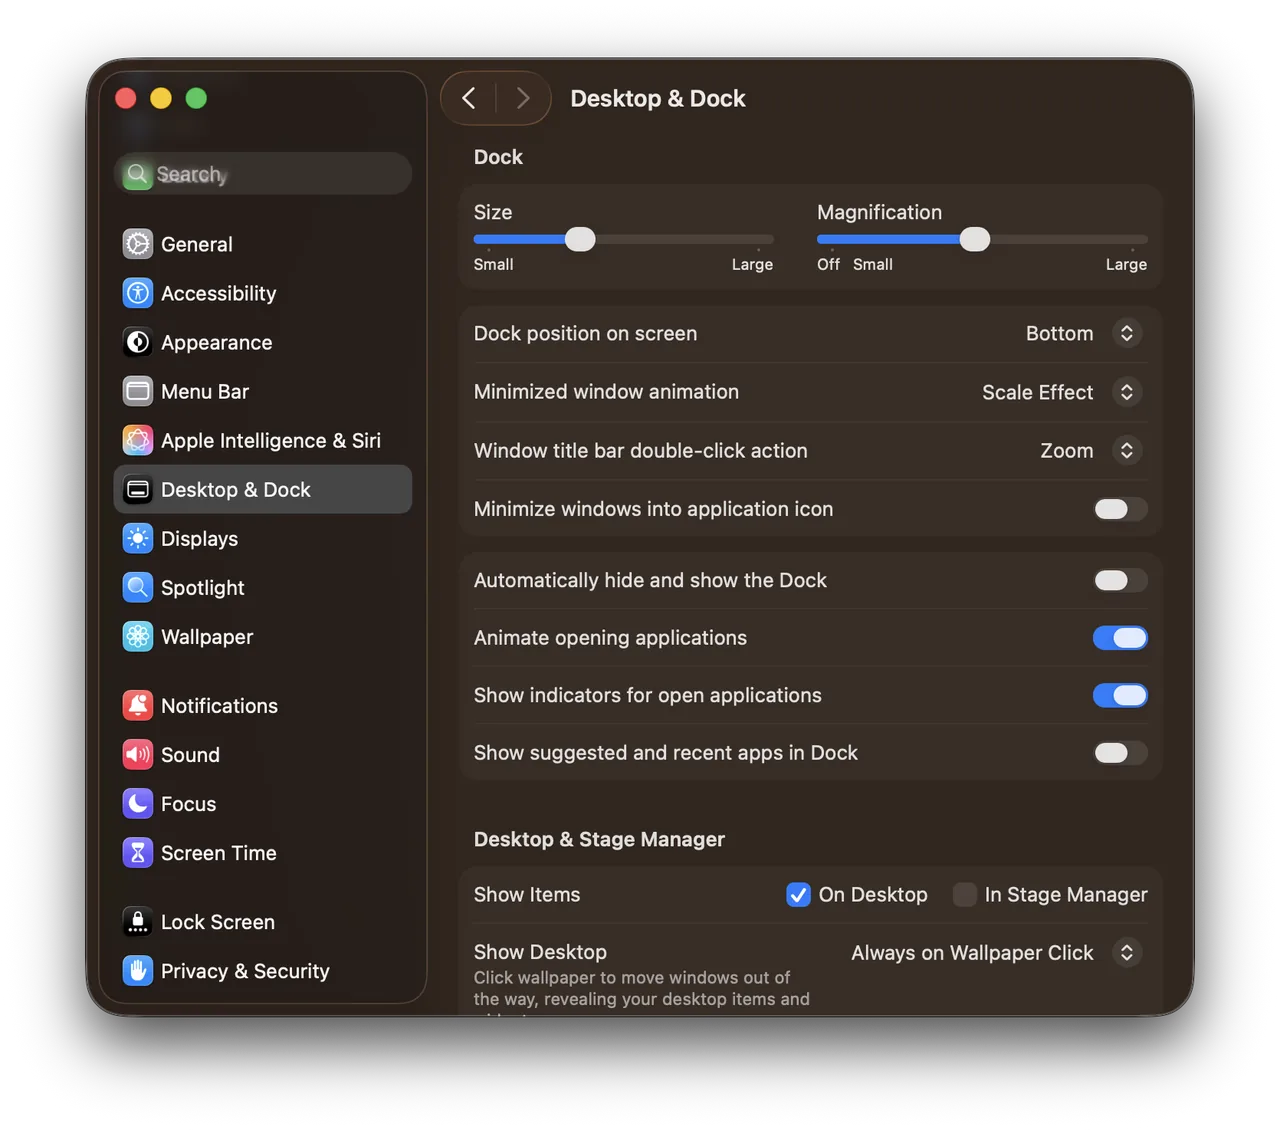1280x1130 pixels.
Task: Click the Search field in the sidebar
Action: (x=263, y=174)
